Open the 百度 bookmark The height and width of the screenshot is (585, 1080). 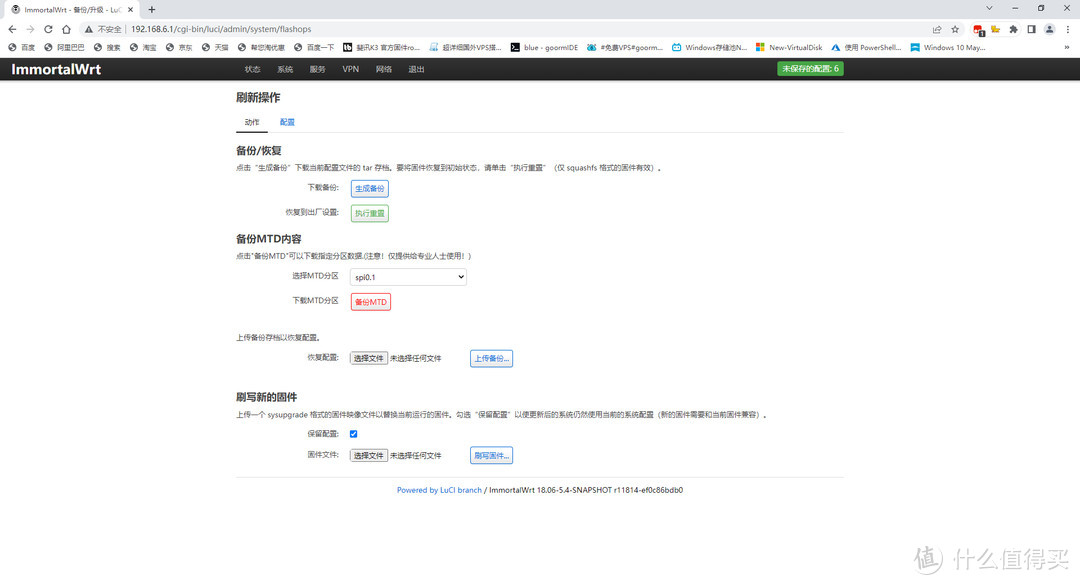coord(21,48)
